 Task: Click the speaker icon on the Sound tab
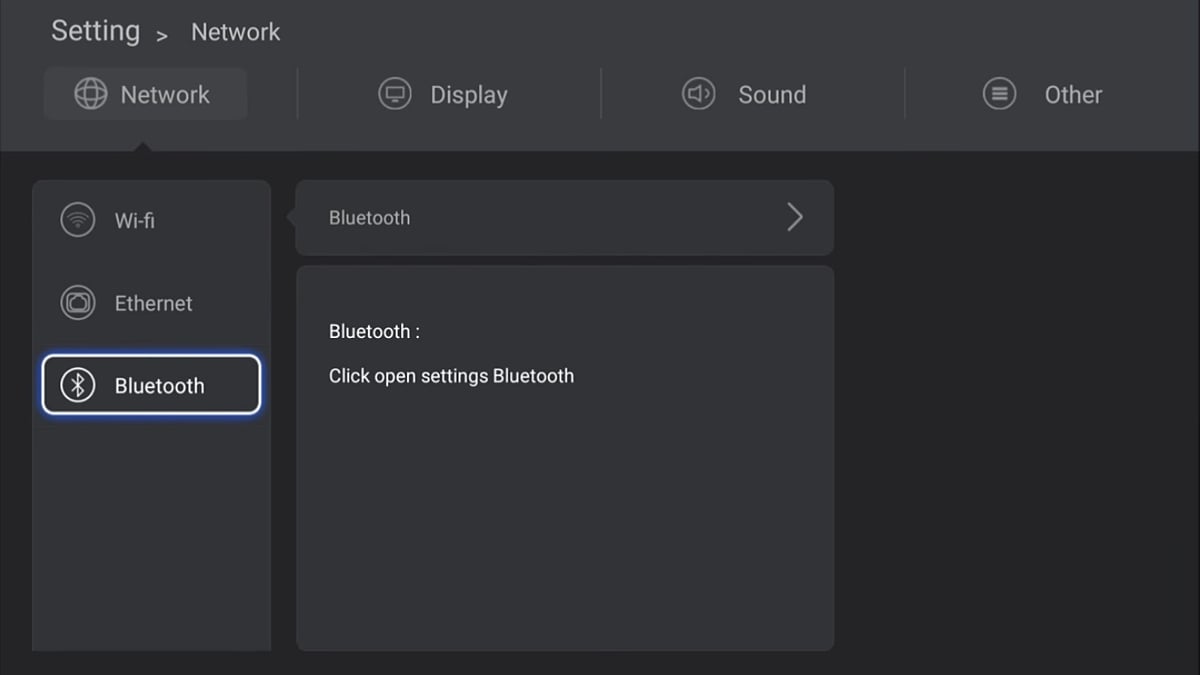699,95
